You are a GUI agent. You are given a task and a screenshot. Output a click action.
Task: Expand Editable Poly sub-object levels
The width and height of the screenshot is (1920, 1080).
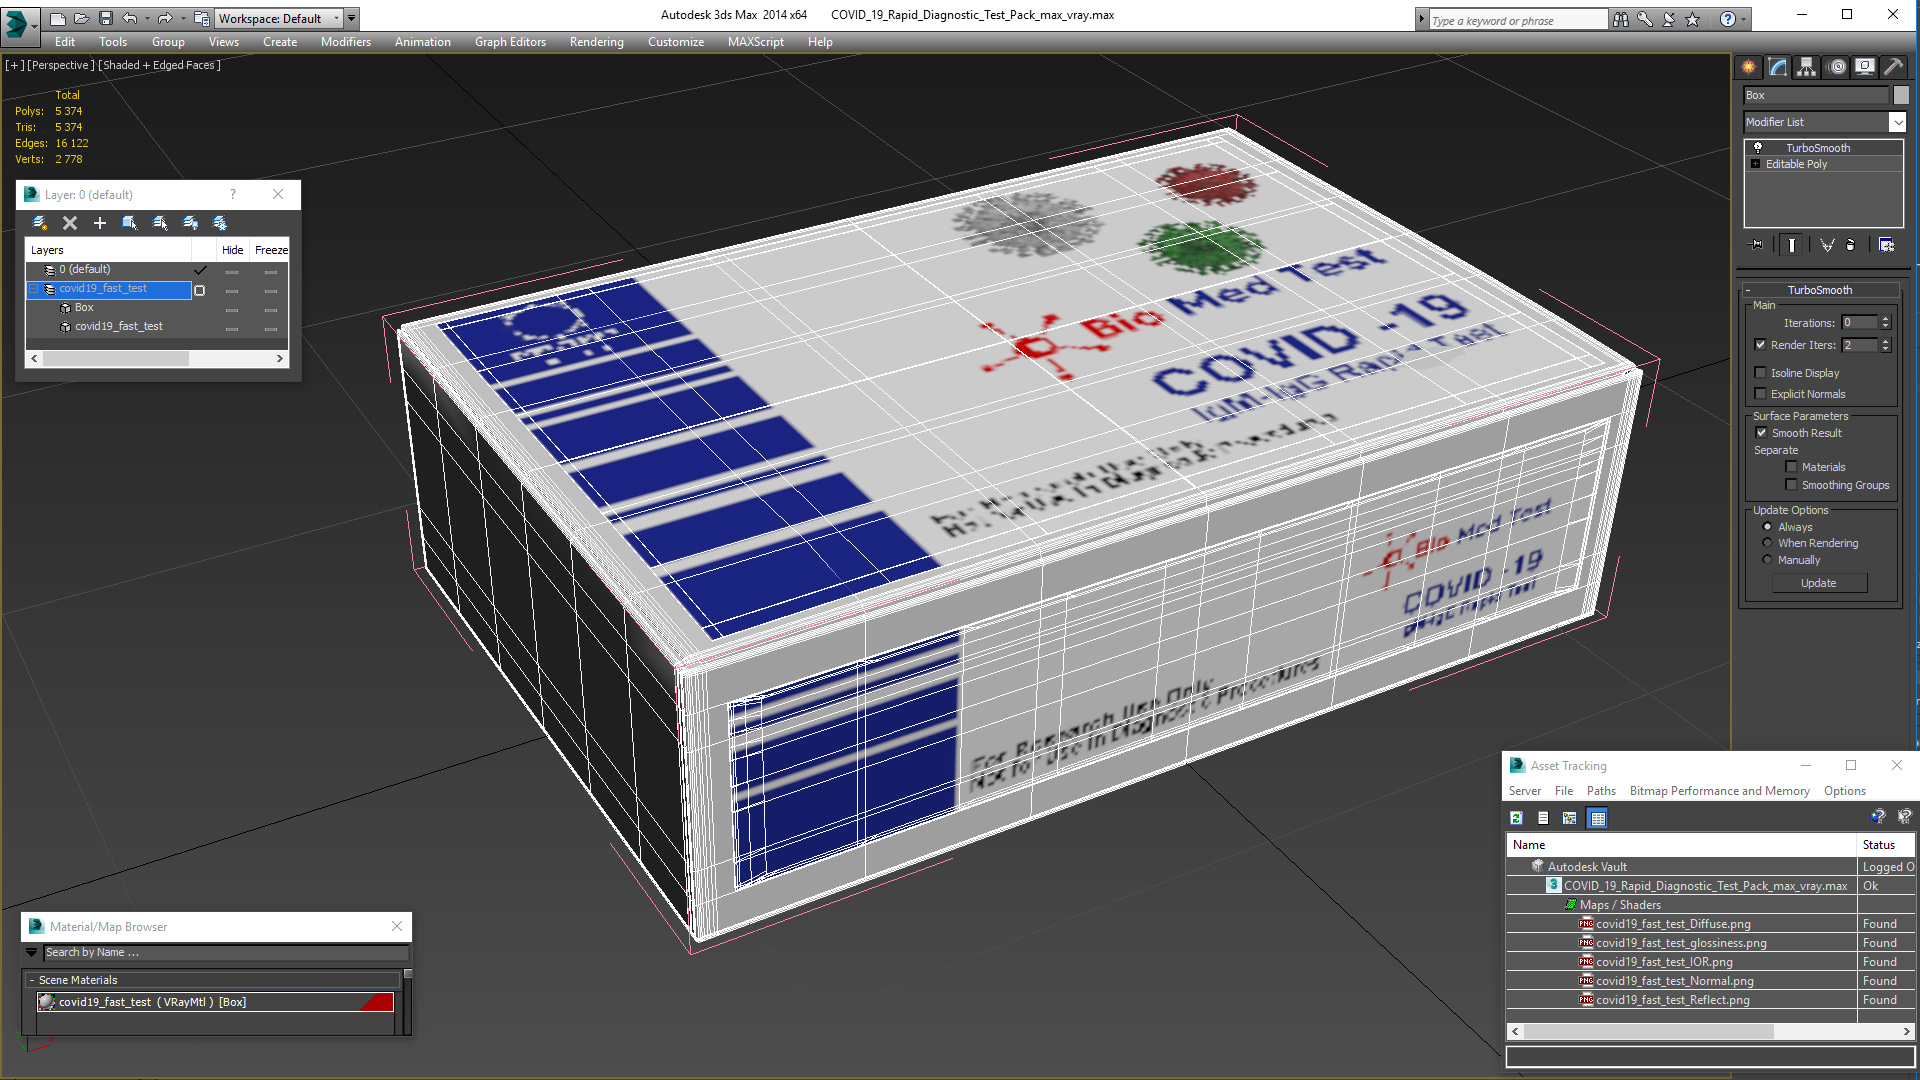pyautogui.click(x=1755, y=164)
